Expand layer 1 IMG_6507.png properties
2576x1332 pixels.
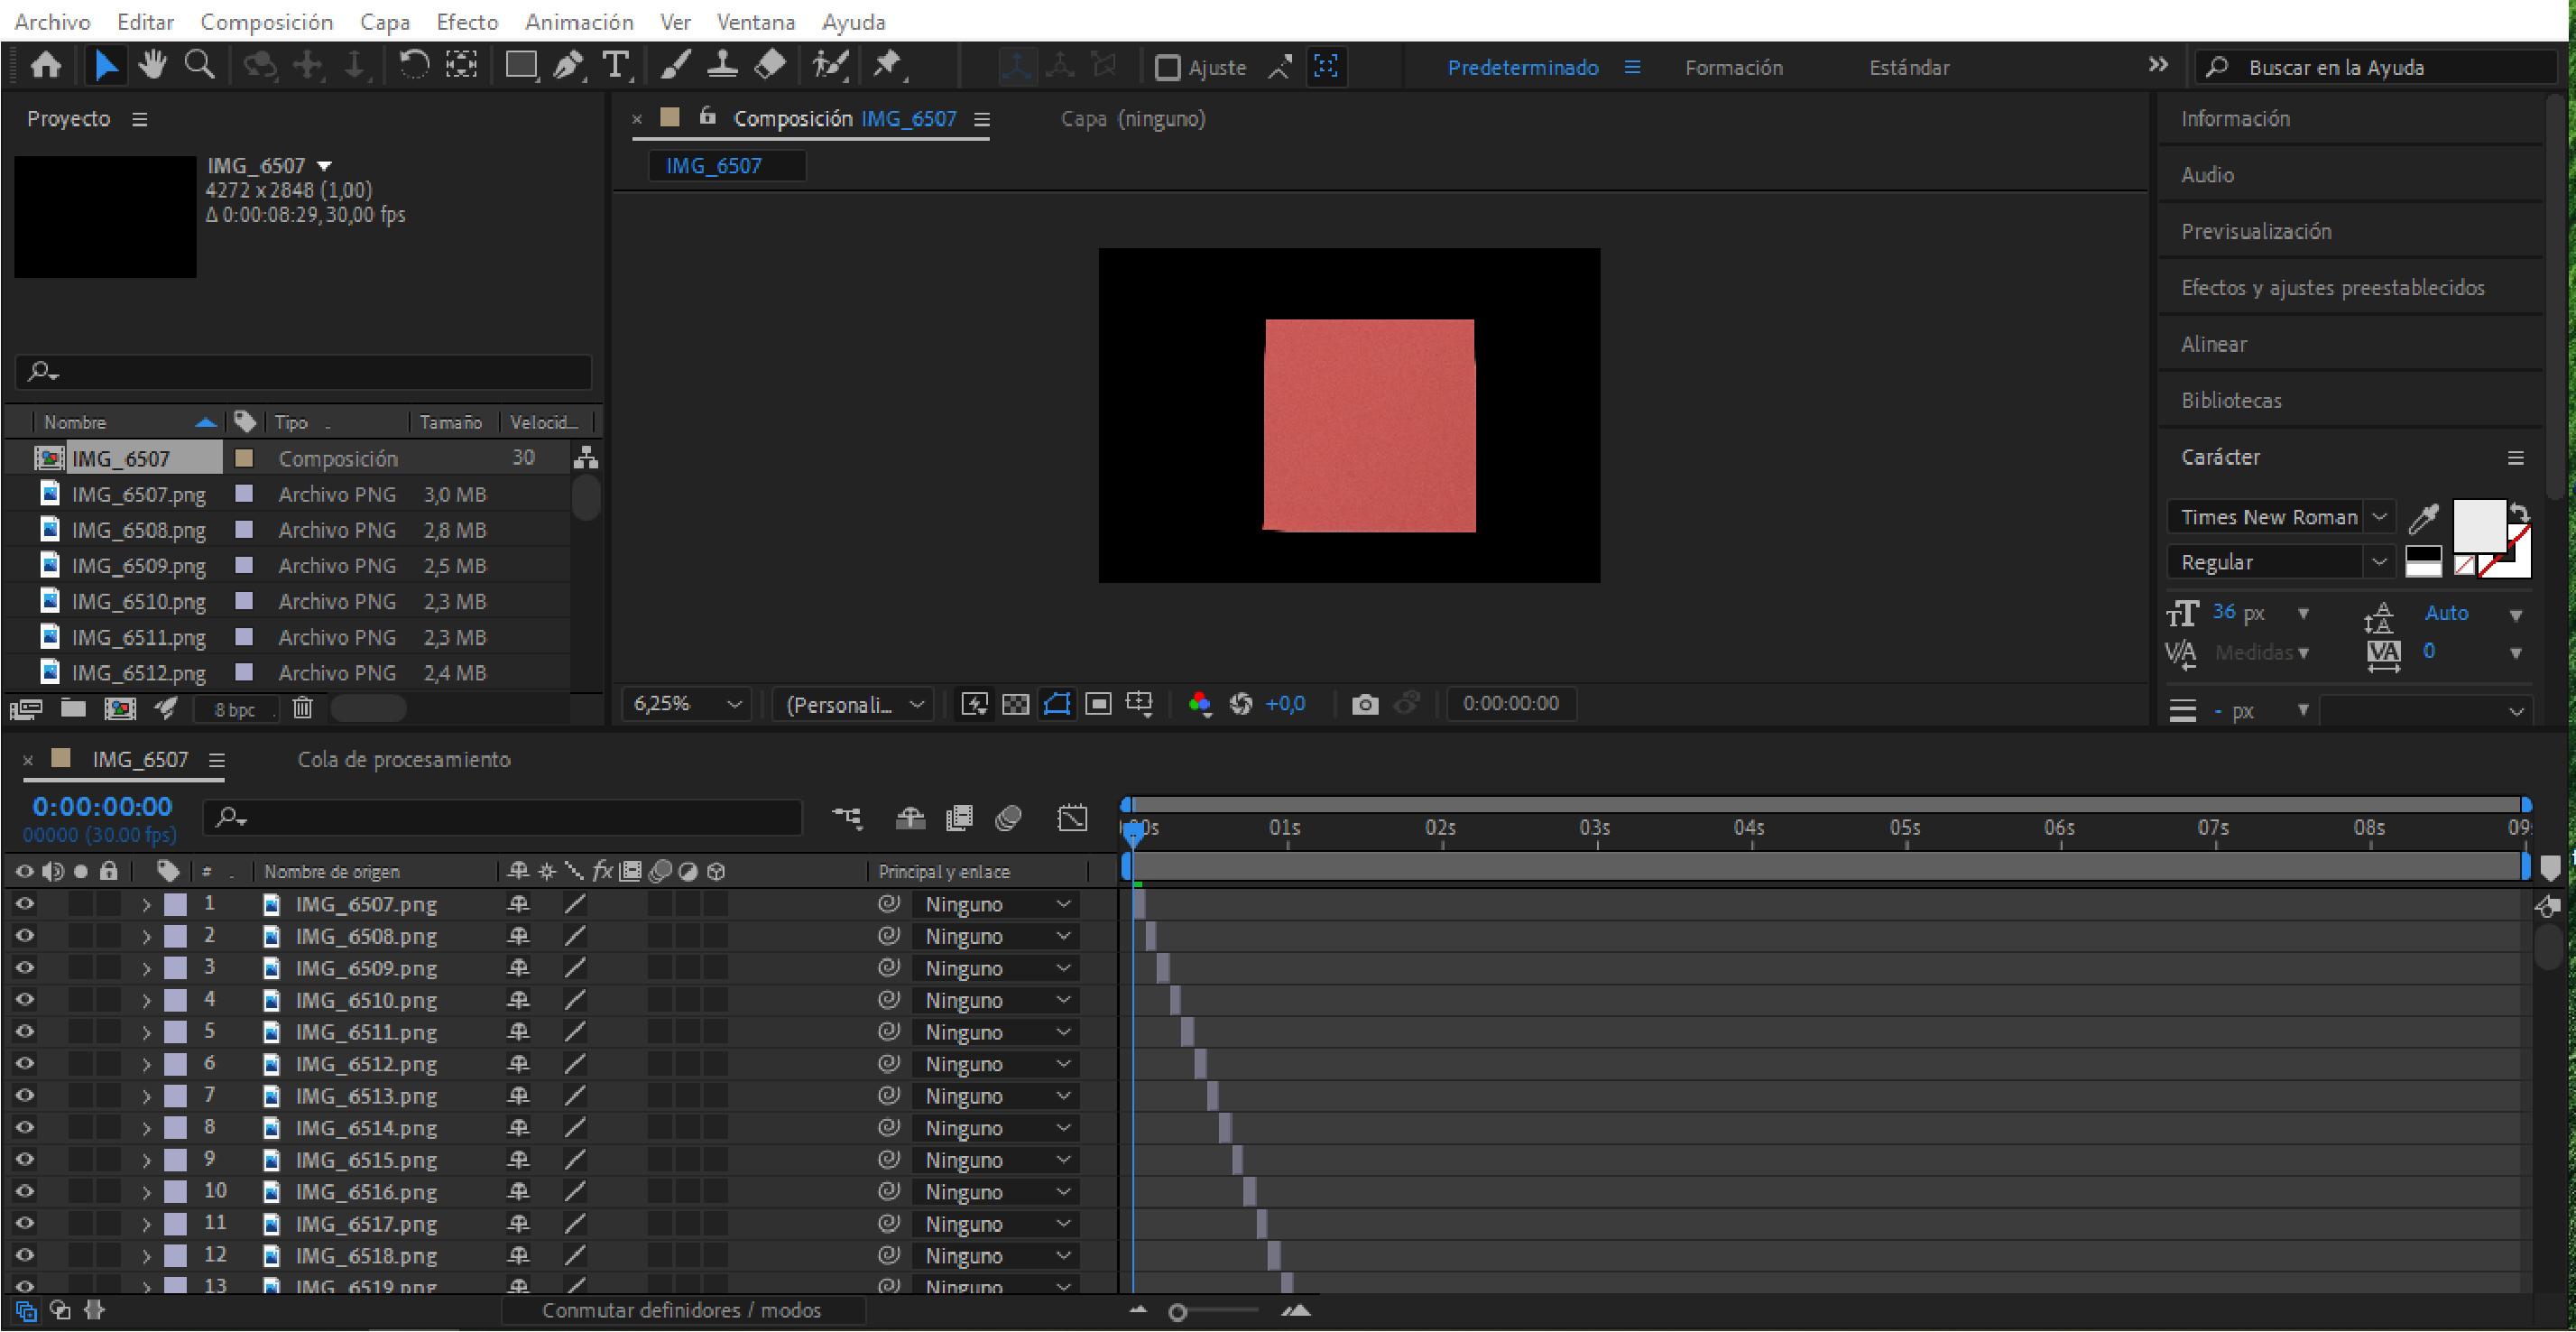pyautogui.click(x=146, y=905)
